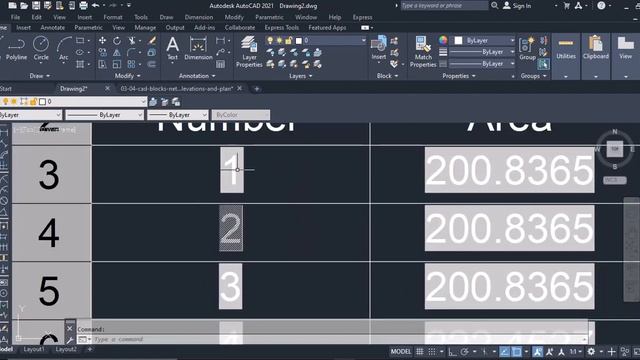
Task: Activate the Fillet tool
Action: point(131,52)
